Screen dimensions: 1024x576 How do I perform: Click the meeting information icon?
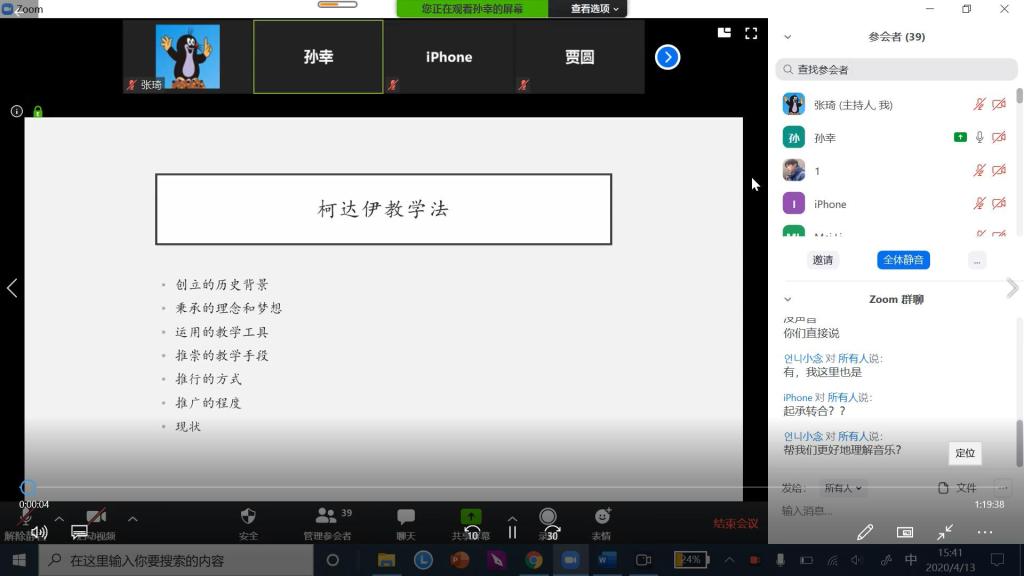[x=17, y=112]
